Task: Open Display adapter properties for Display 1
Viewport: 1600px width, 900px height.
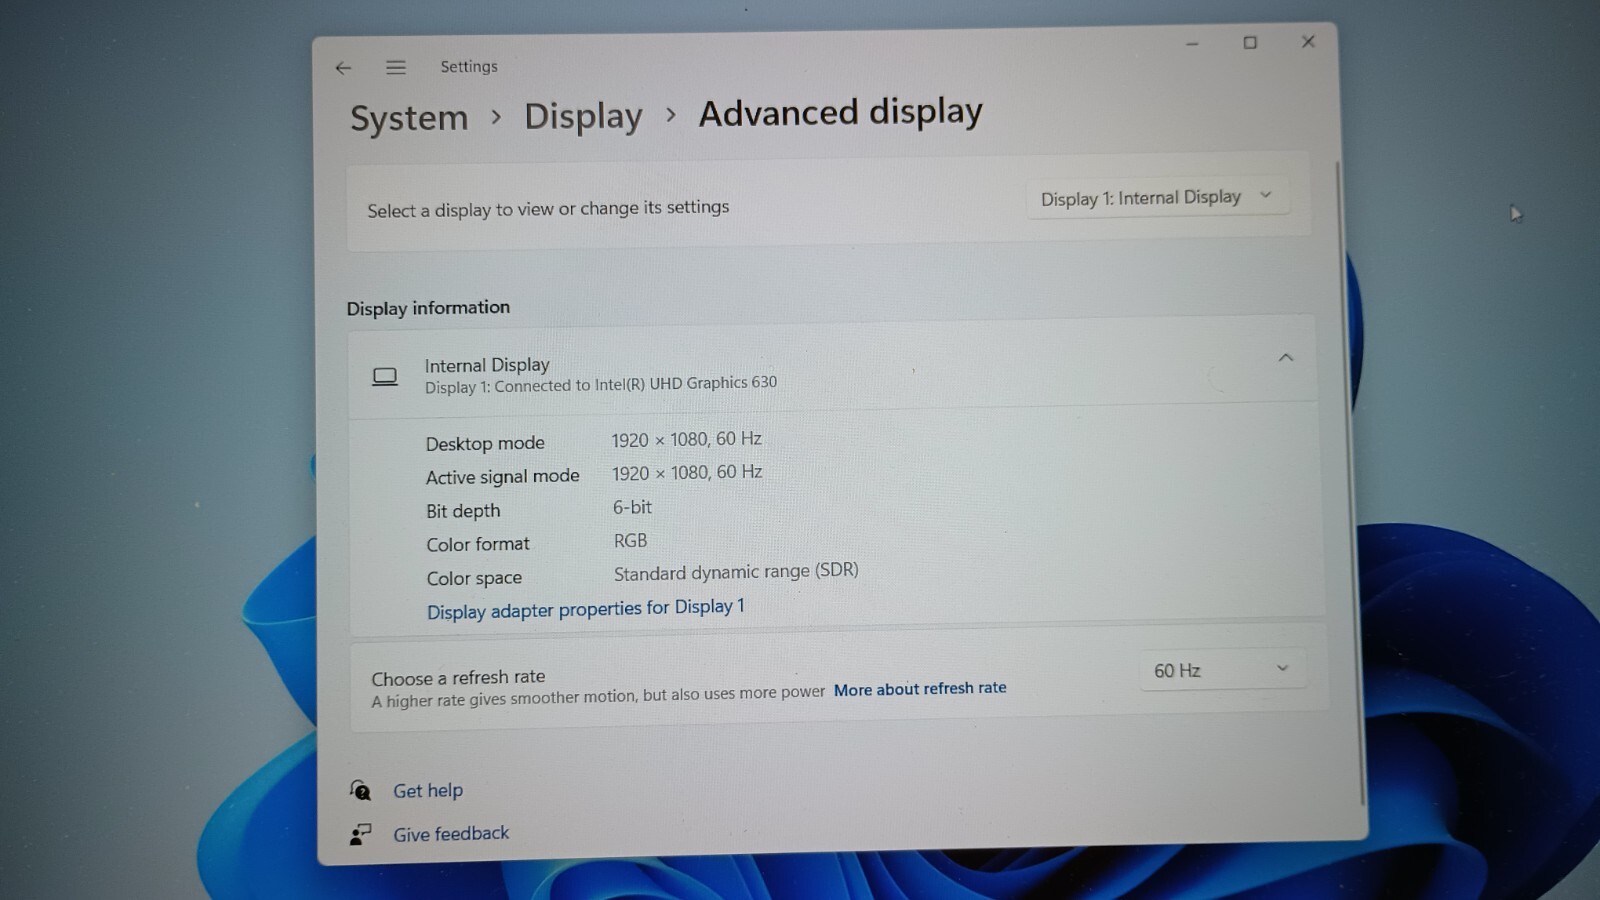Action: (x=586, y=609)
